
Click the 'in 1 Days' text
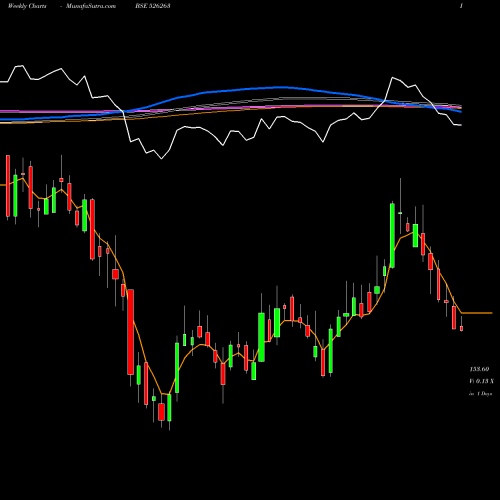481,394
